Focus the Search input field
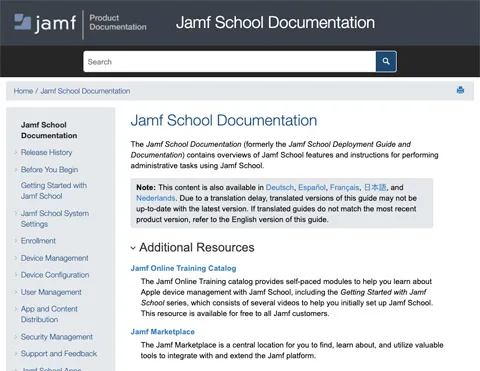 (230, 61)
